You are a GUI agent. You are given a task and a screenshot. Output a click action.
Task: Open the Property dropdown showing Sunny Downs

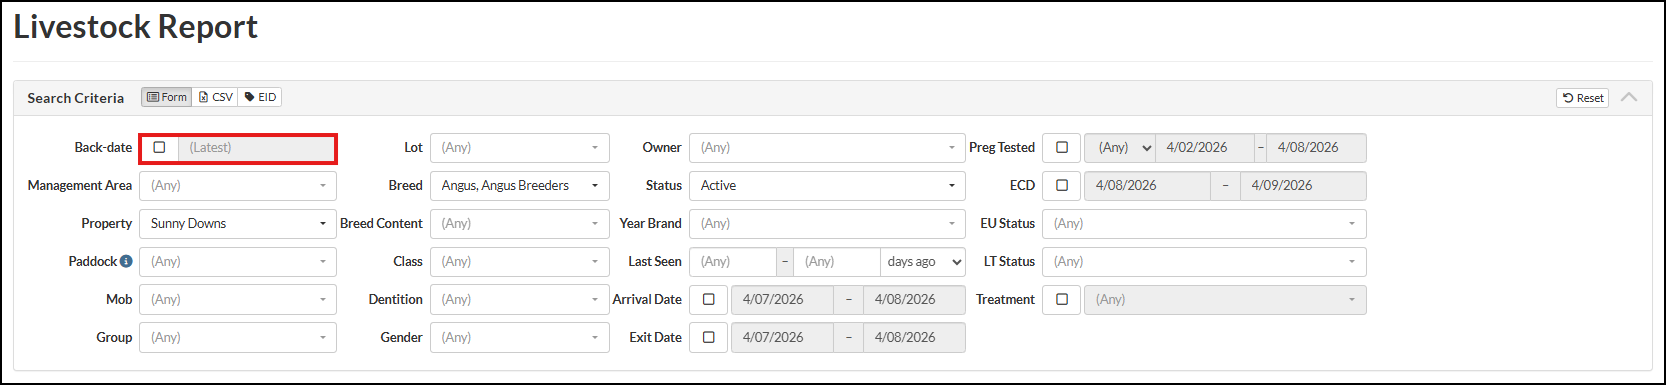pos(238,223)
